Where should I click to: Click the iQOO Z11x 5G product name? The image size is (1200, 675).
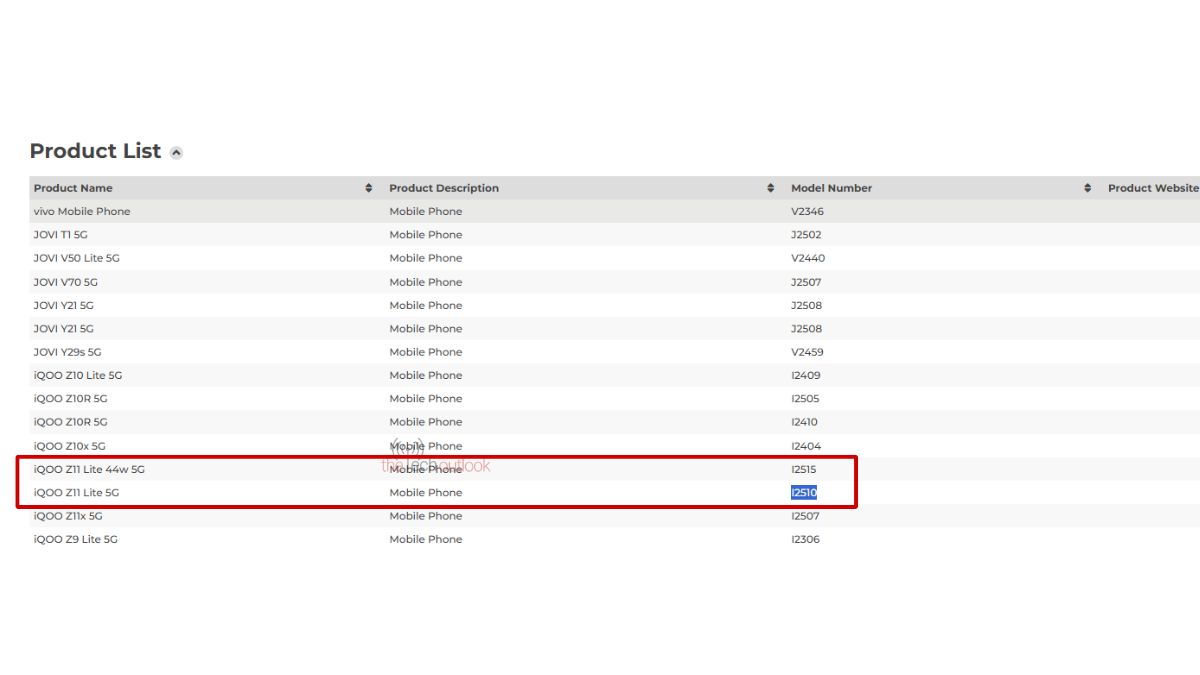coord(68,516)
